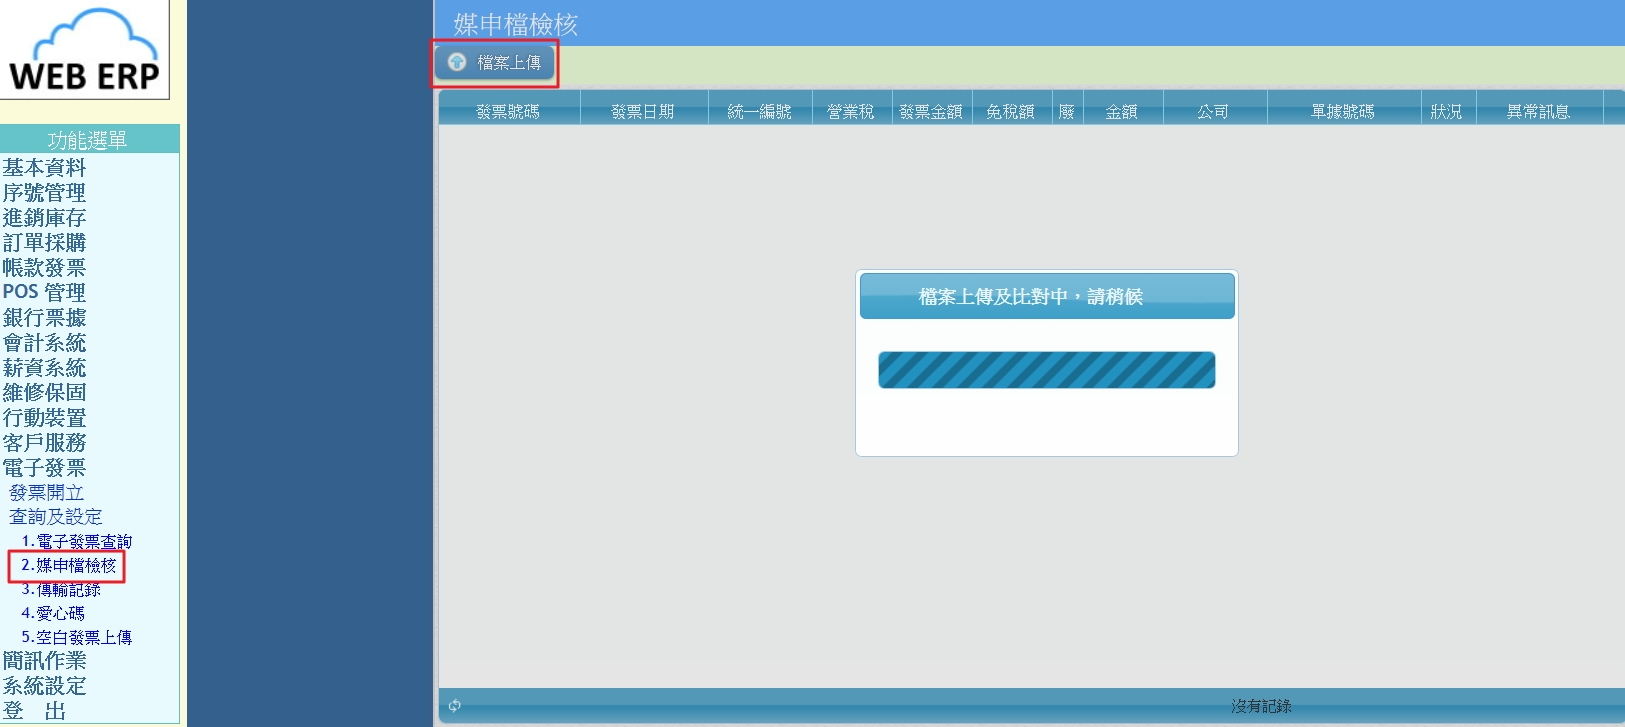1625x727 pixels.
Task: Click the WEB ERP cloud logo
Action: tap(85, 50)
